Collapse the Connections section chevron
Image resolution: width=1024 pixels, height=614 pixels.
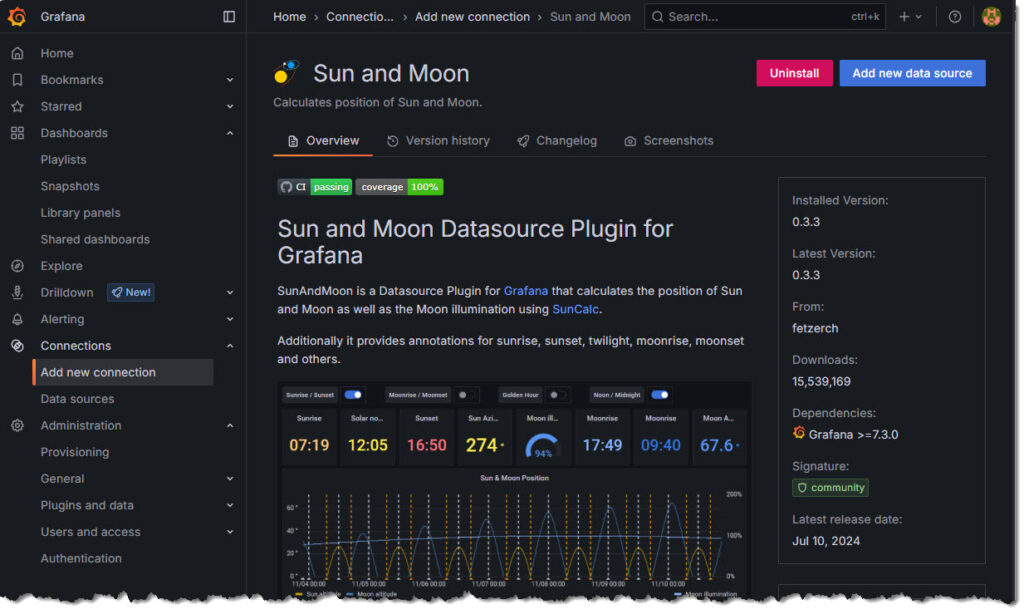[x=230, y=346]
